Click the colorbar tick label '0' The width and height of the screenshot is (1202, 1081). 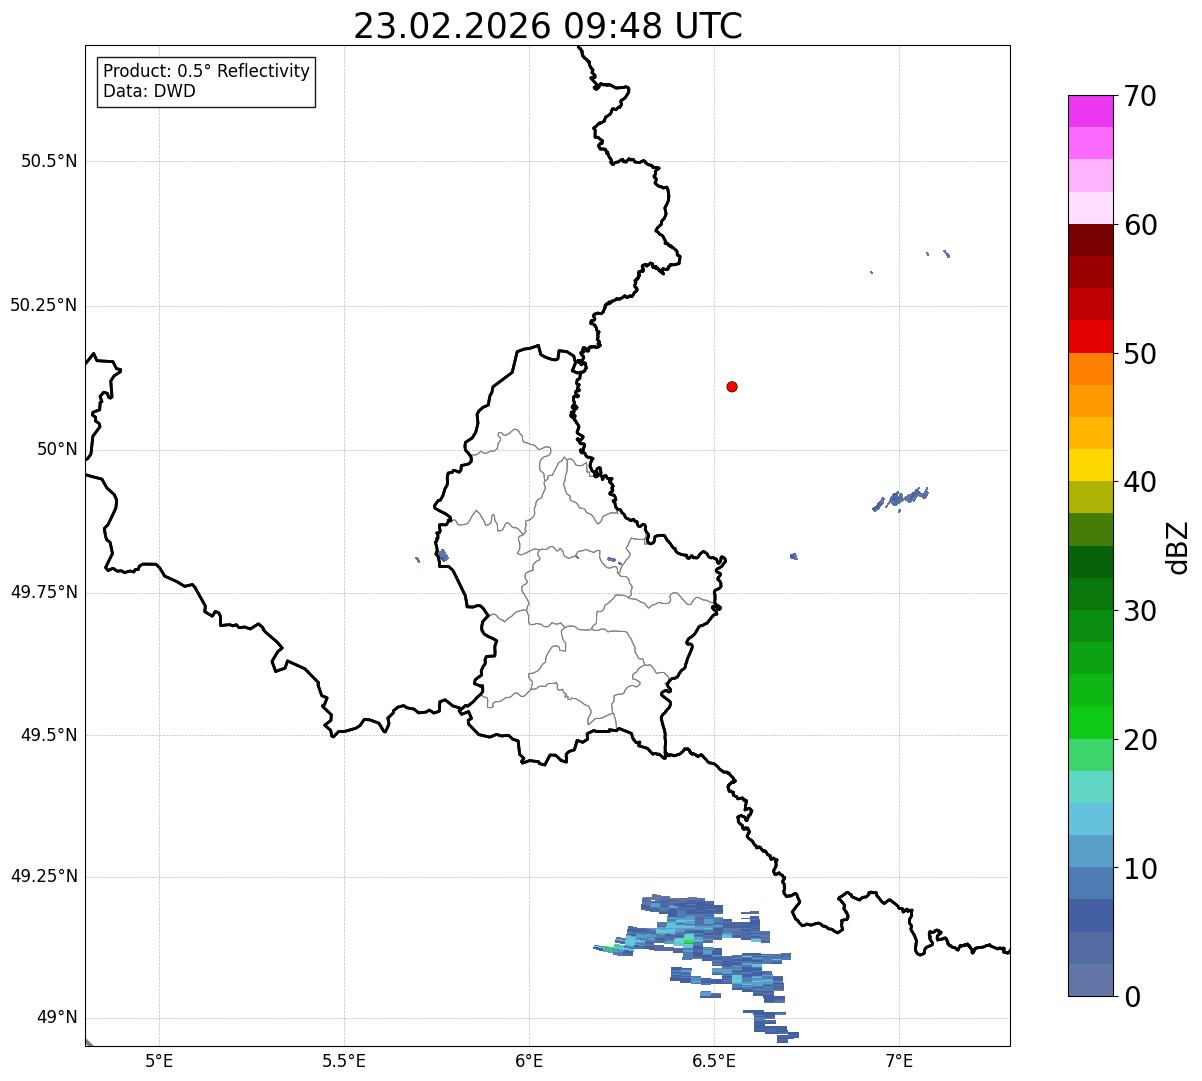coord(1132,997)
